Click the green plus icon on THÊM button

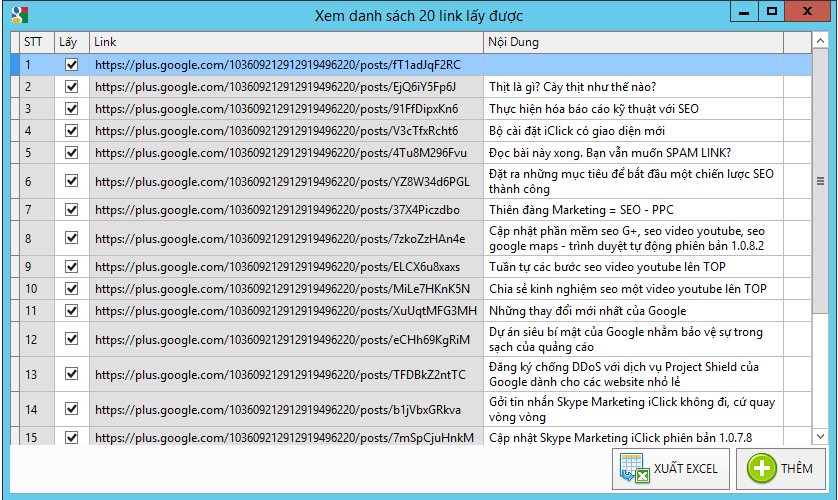click(x=762, y=468)
